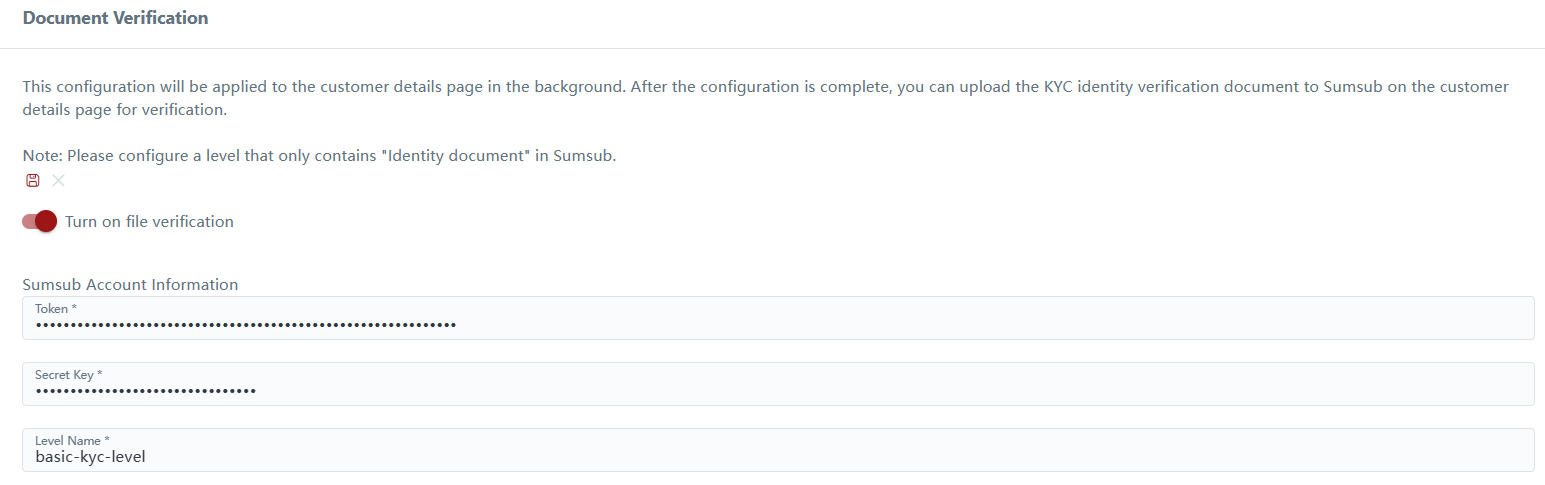Click the "Level Name *" field label

coord(72,441)
